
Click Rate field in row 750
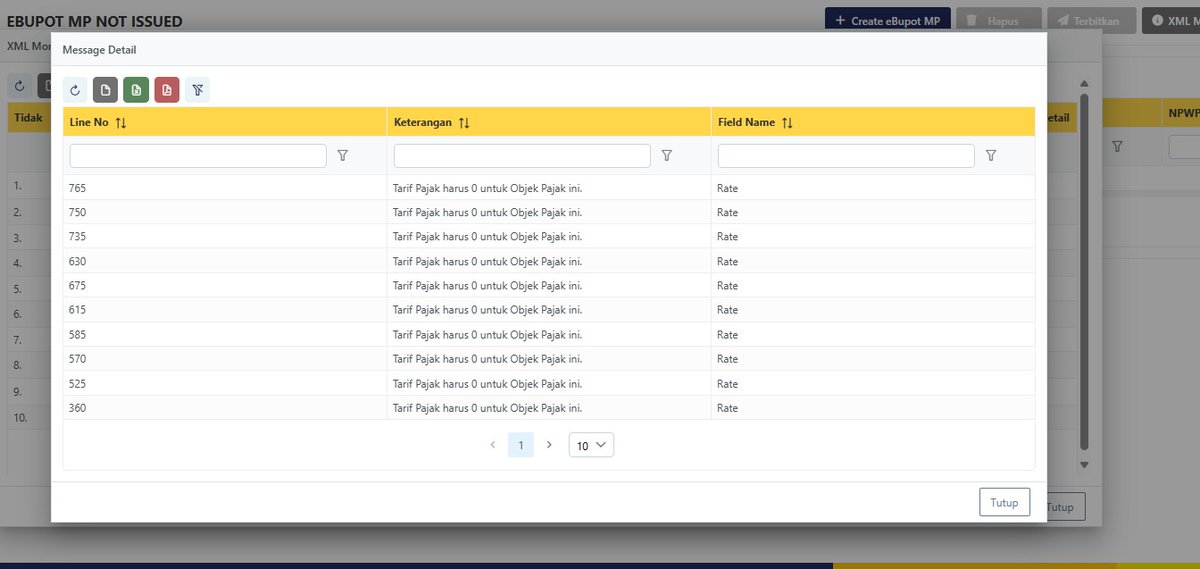[x=727, y=212]
